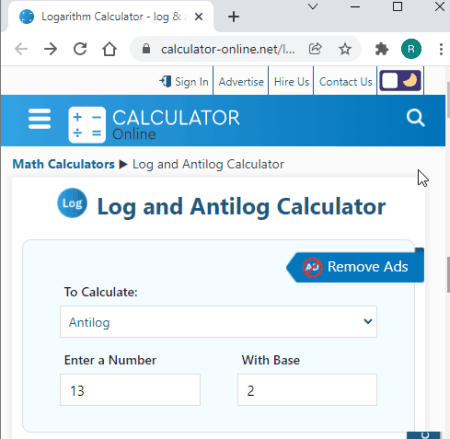
Task: Open Chrome's three-dot menu
Action: click(x=441, y=49)
